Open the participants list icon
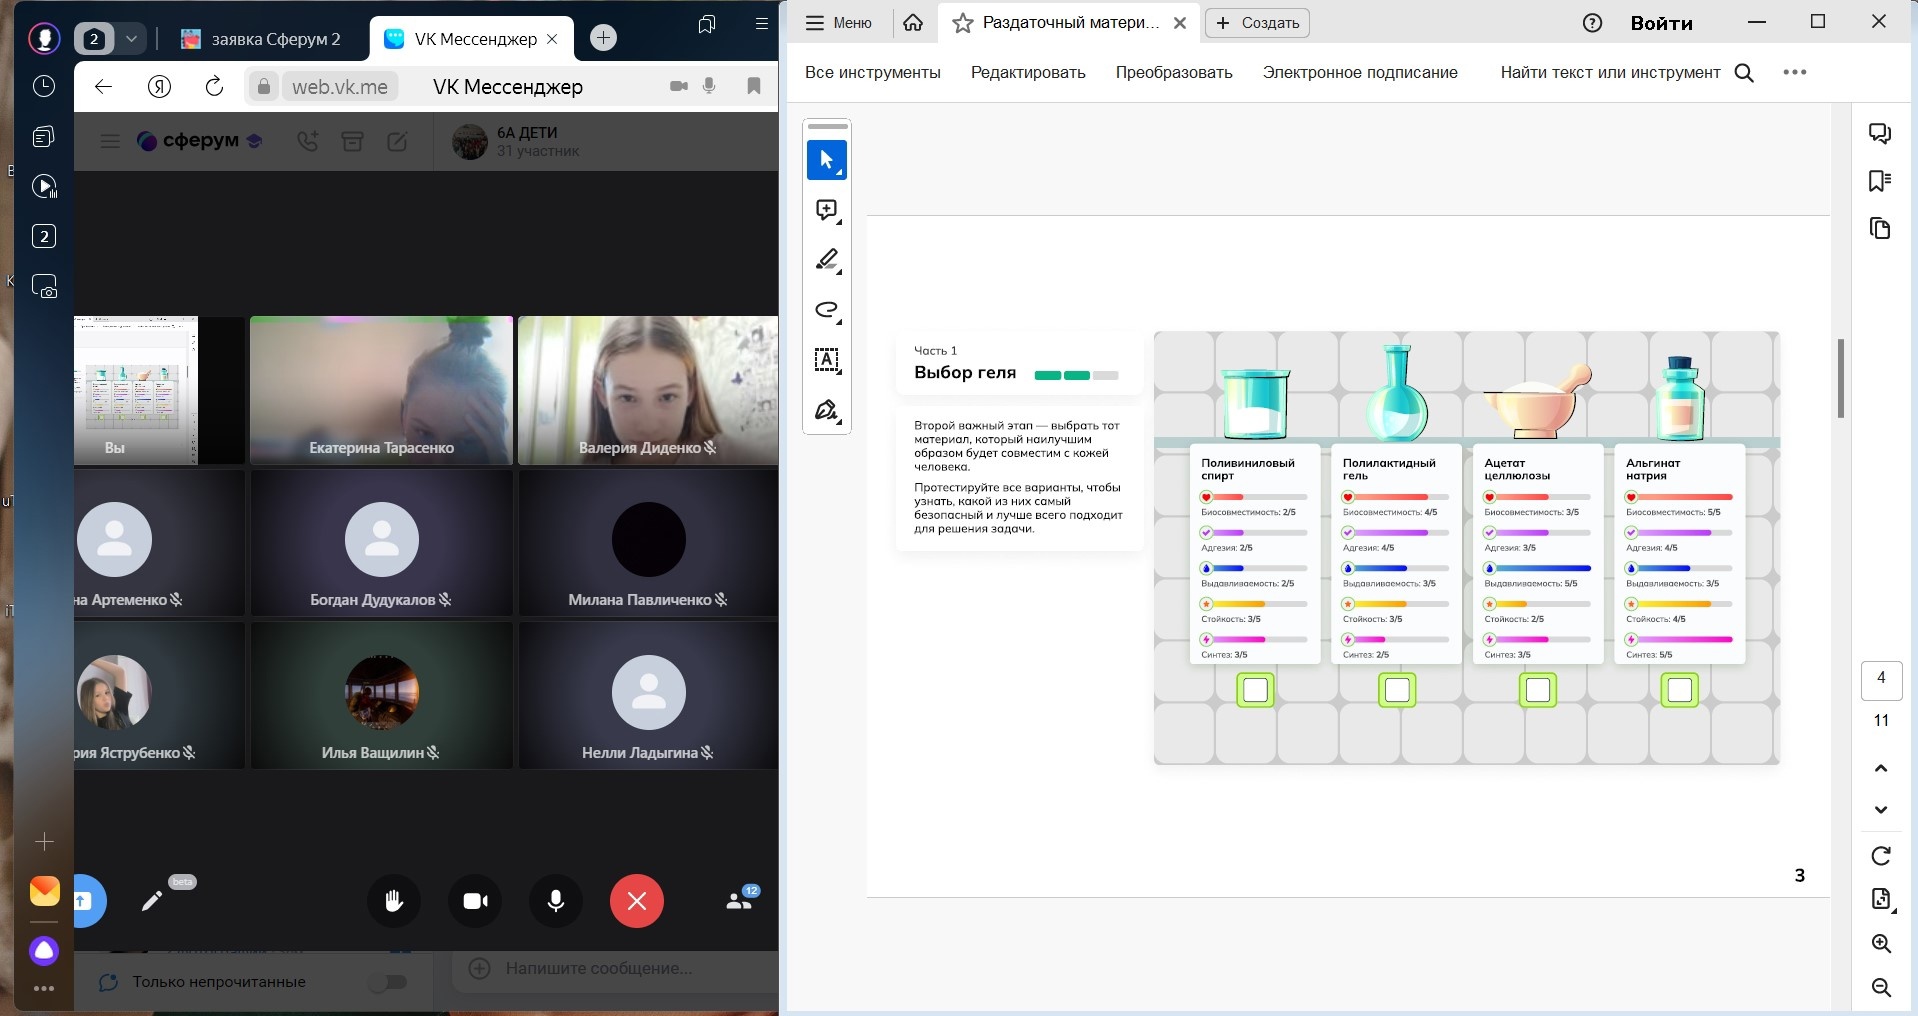 (741, 899)
